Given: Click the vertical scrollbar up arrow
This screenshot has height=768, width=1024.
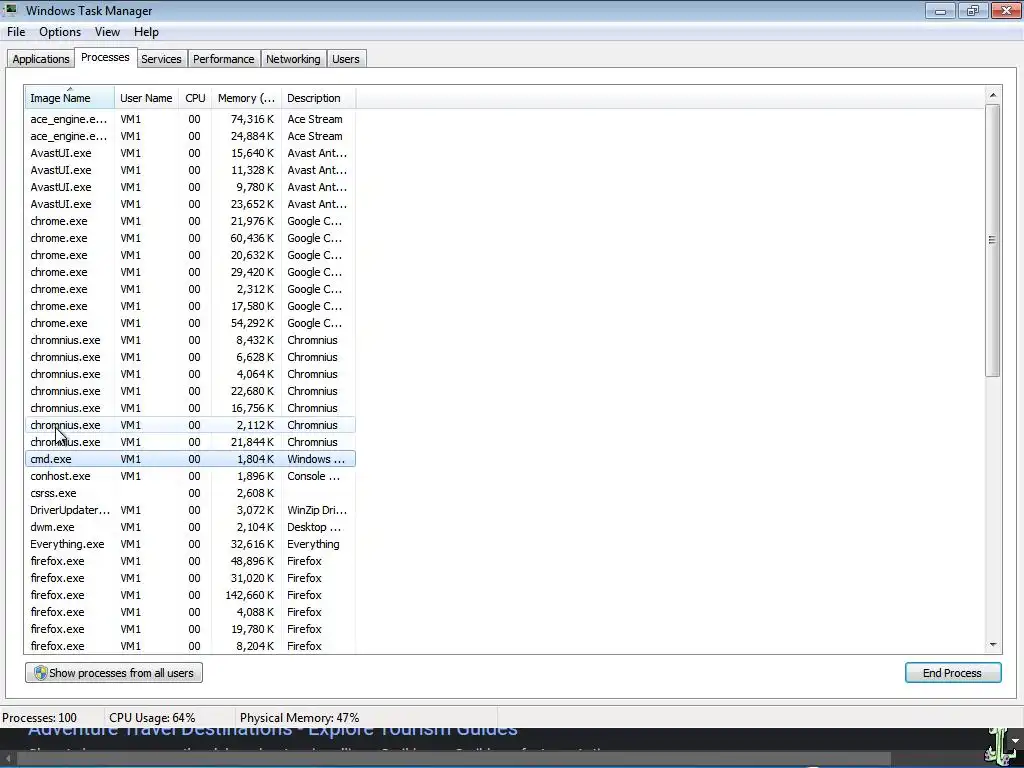Looking at the screenshot, I should click(x=993, y=95).
